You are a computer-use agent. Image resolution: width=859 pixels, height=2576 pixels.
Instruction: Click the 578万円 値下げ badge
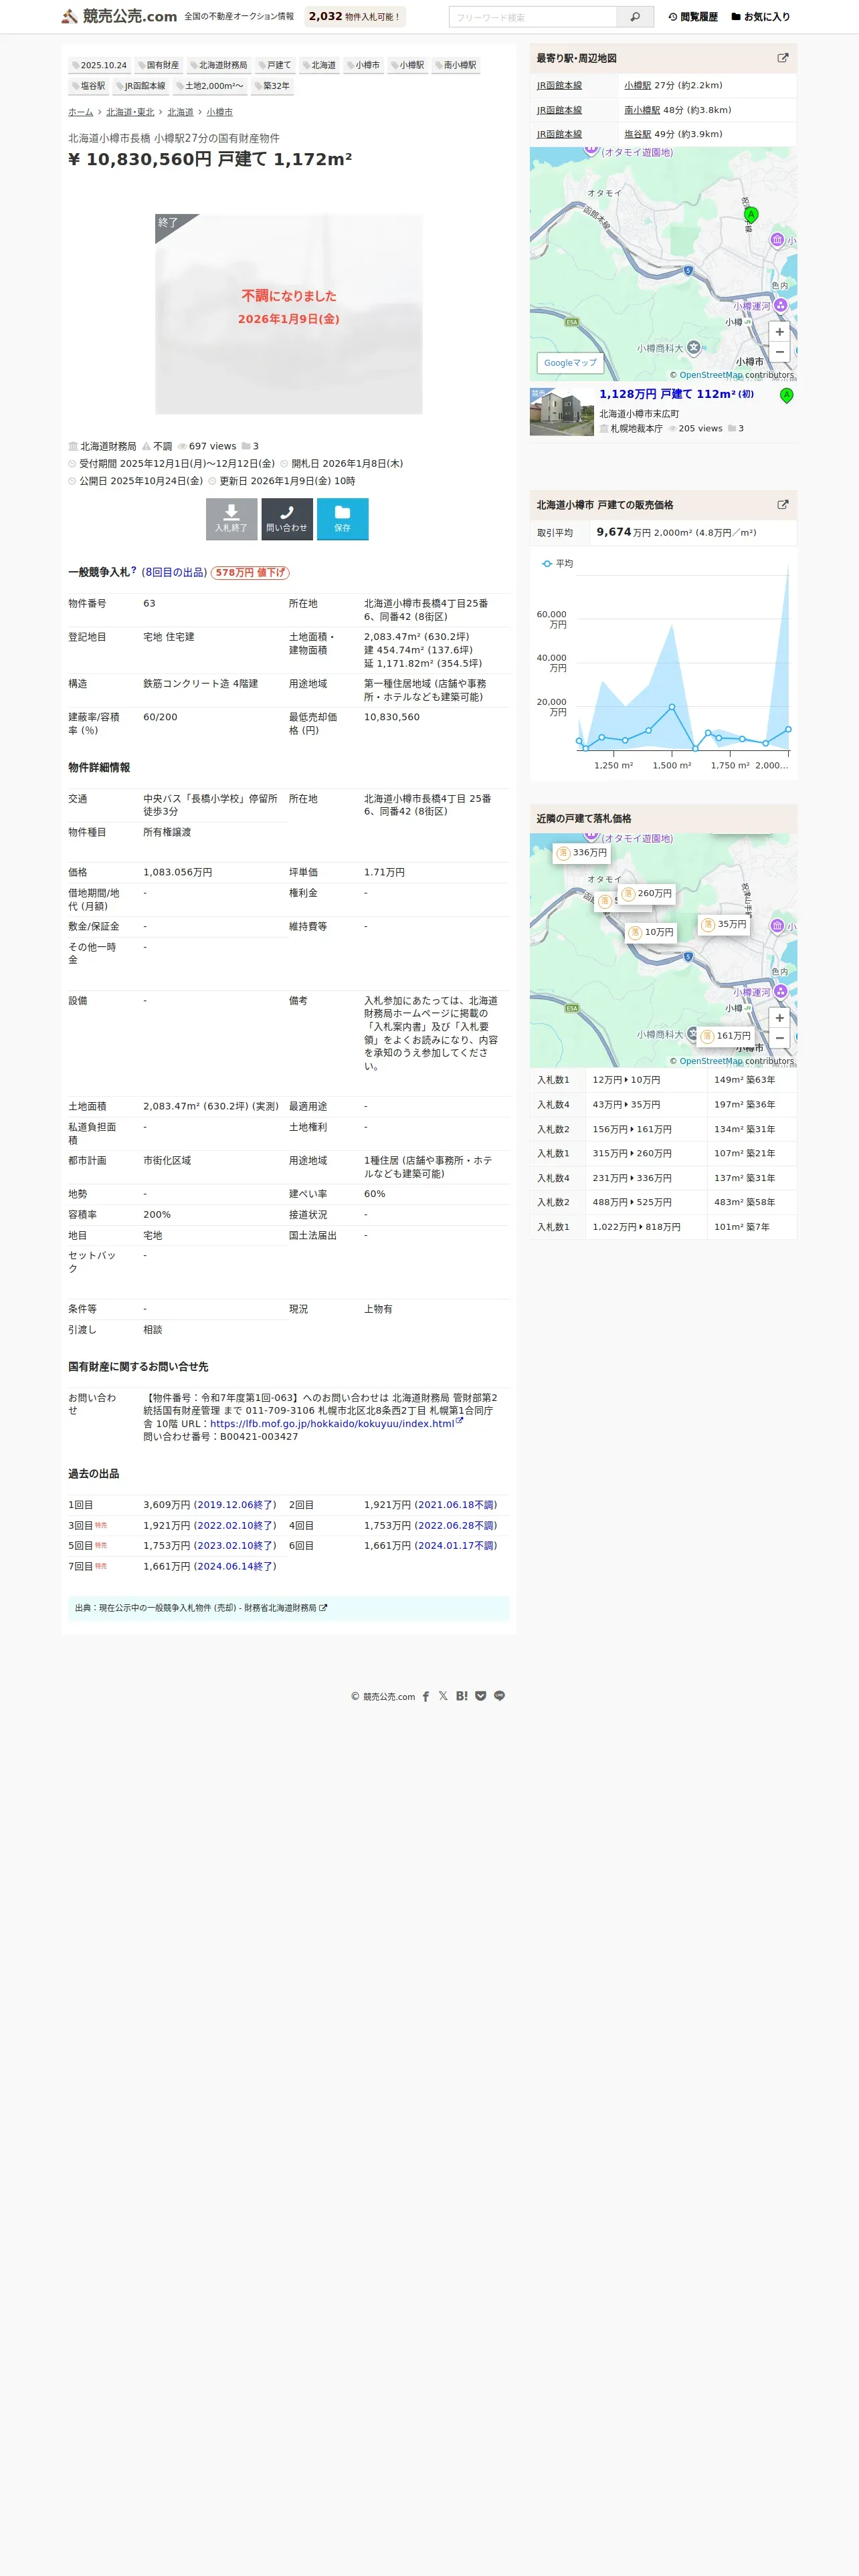pyautogui.click(x=250, y=573)
